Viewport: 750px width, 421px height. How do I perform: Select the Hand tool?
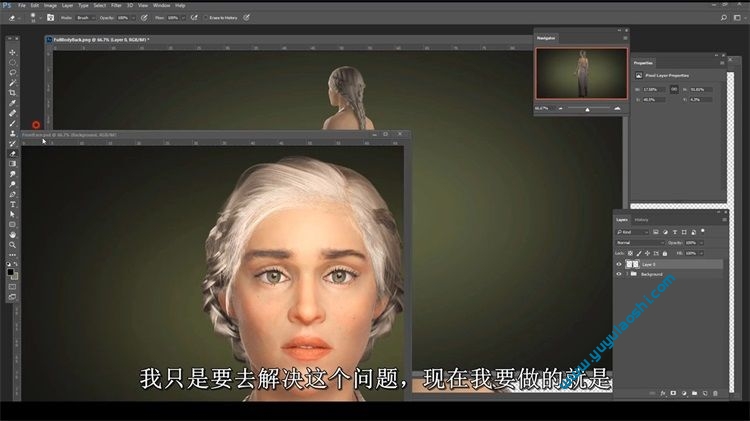coord(12,235)
